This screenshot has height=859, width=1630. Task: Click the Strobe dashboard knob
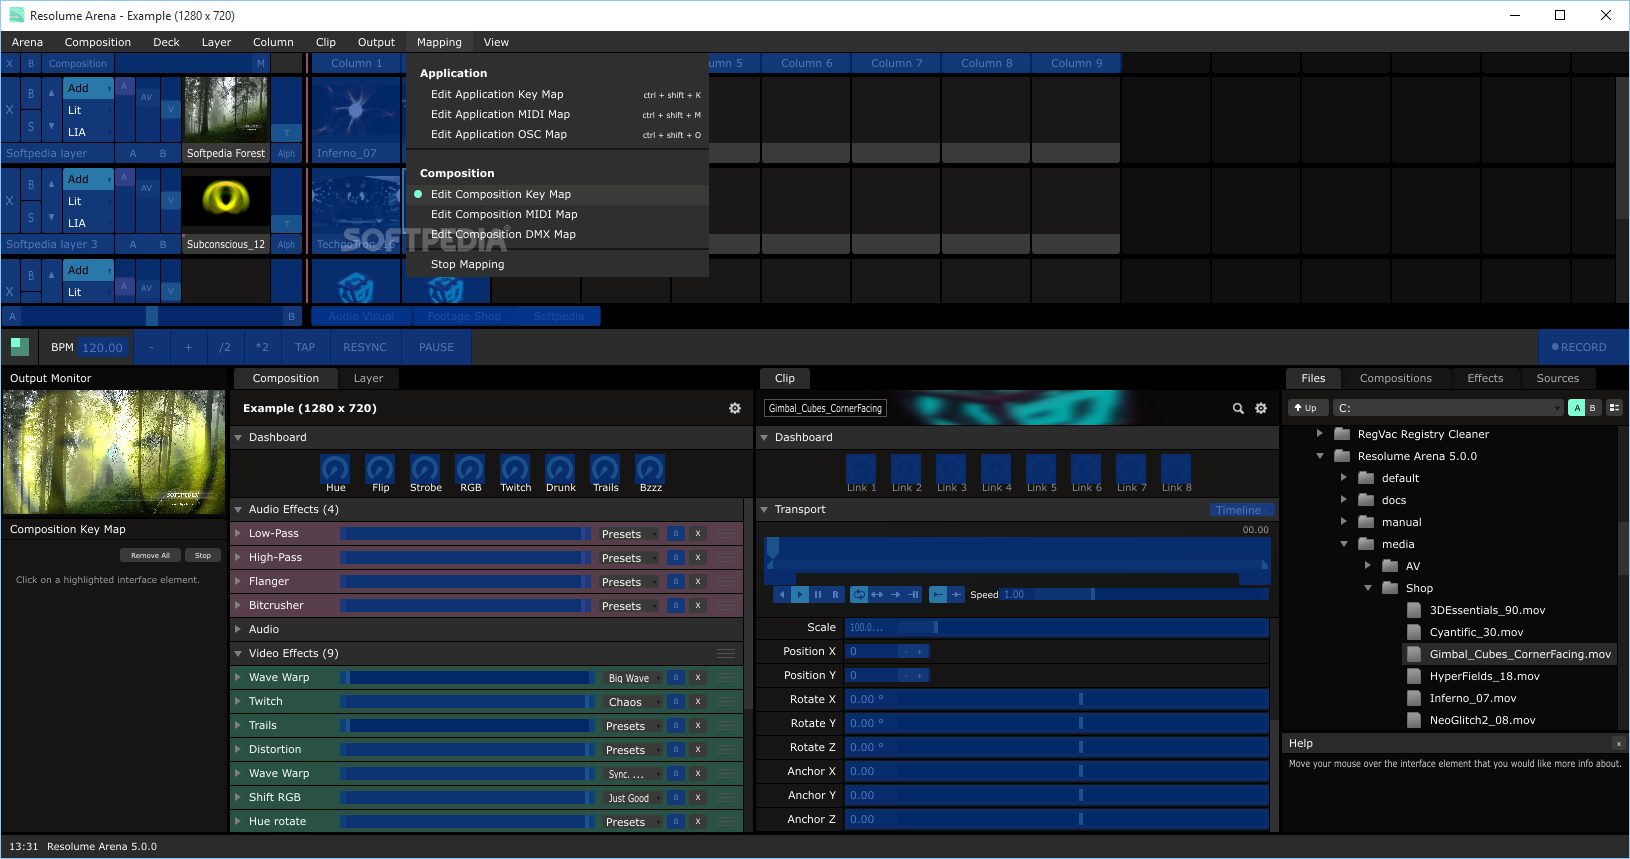(x=425, y=468)
